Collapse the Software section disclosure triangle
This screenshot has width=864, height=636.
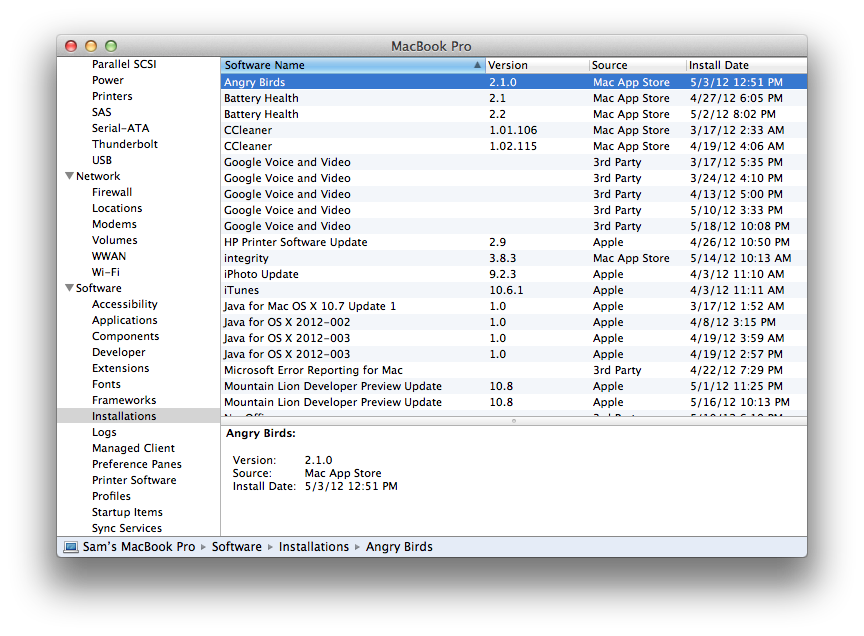tap(69, 288)
